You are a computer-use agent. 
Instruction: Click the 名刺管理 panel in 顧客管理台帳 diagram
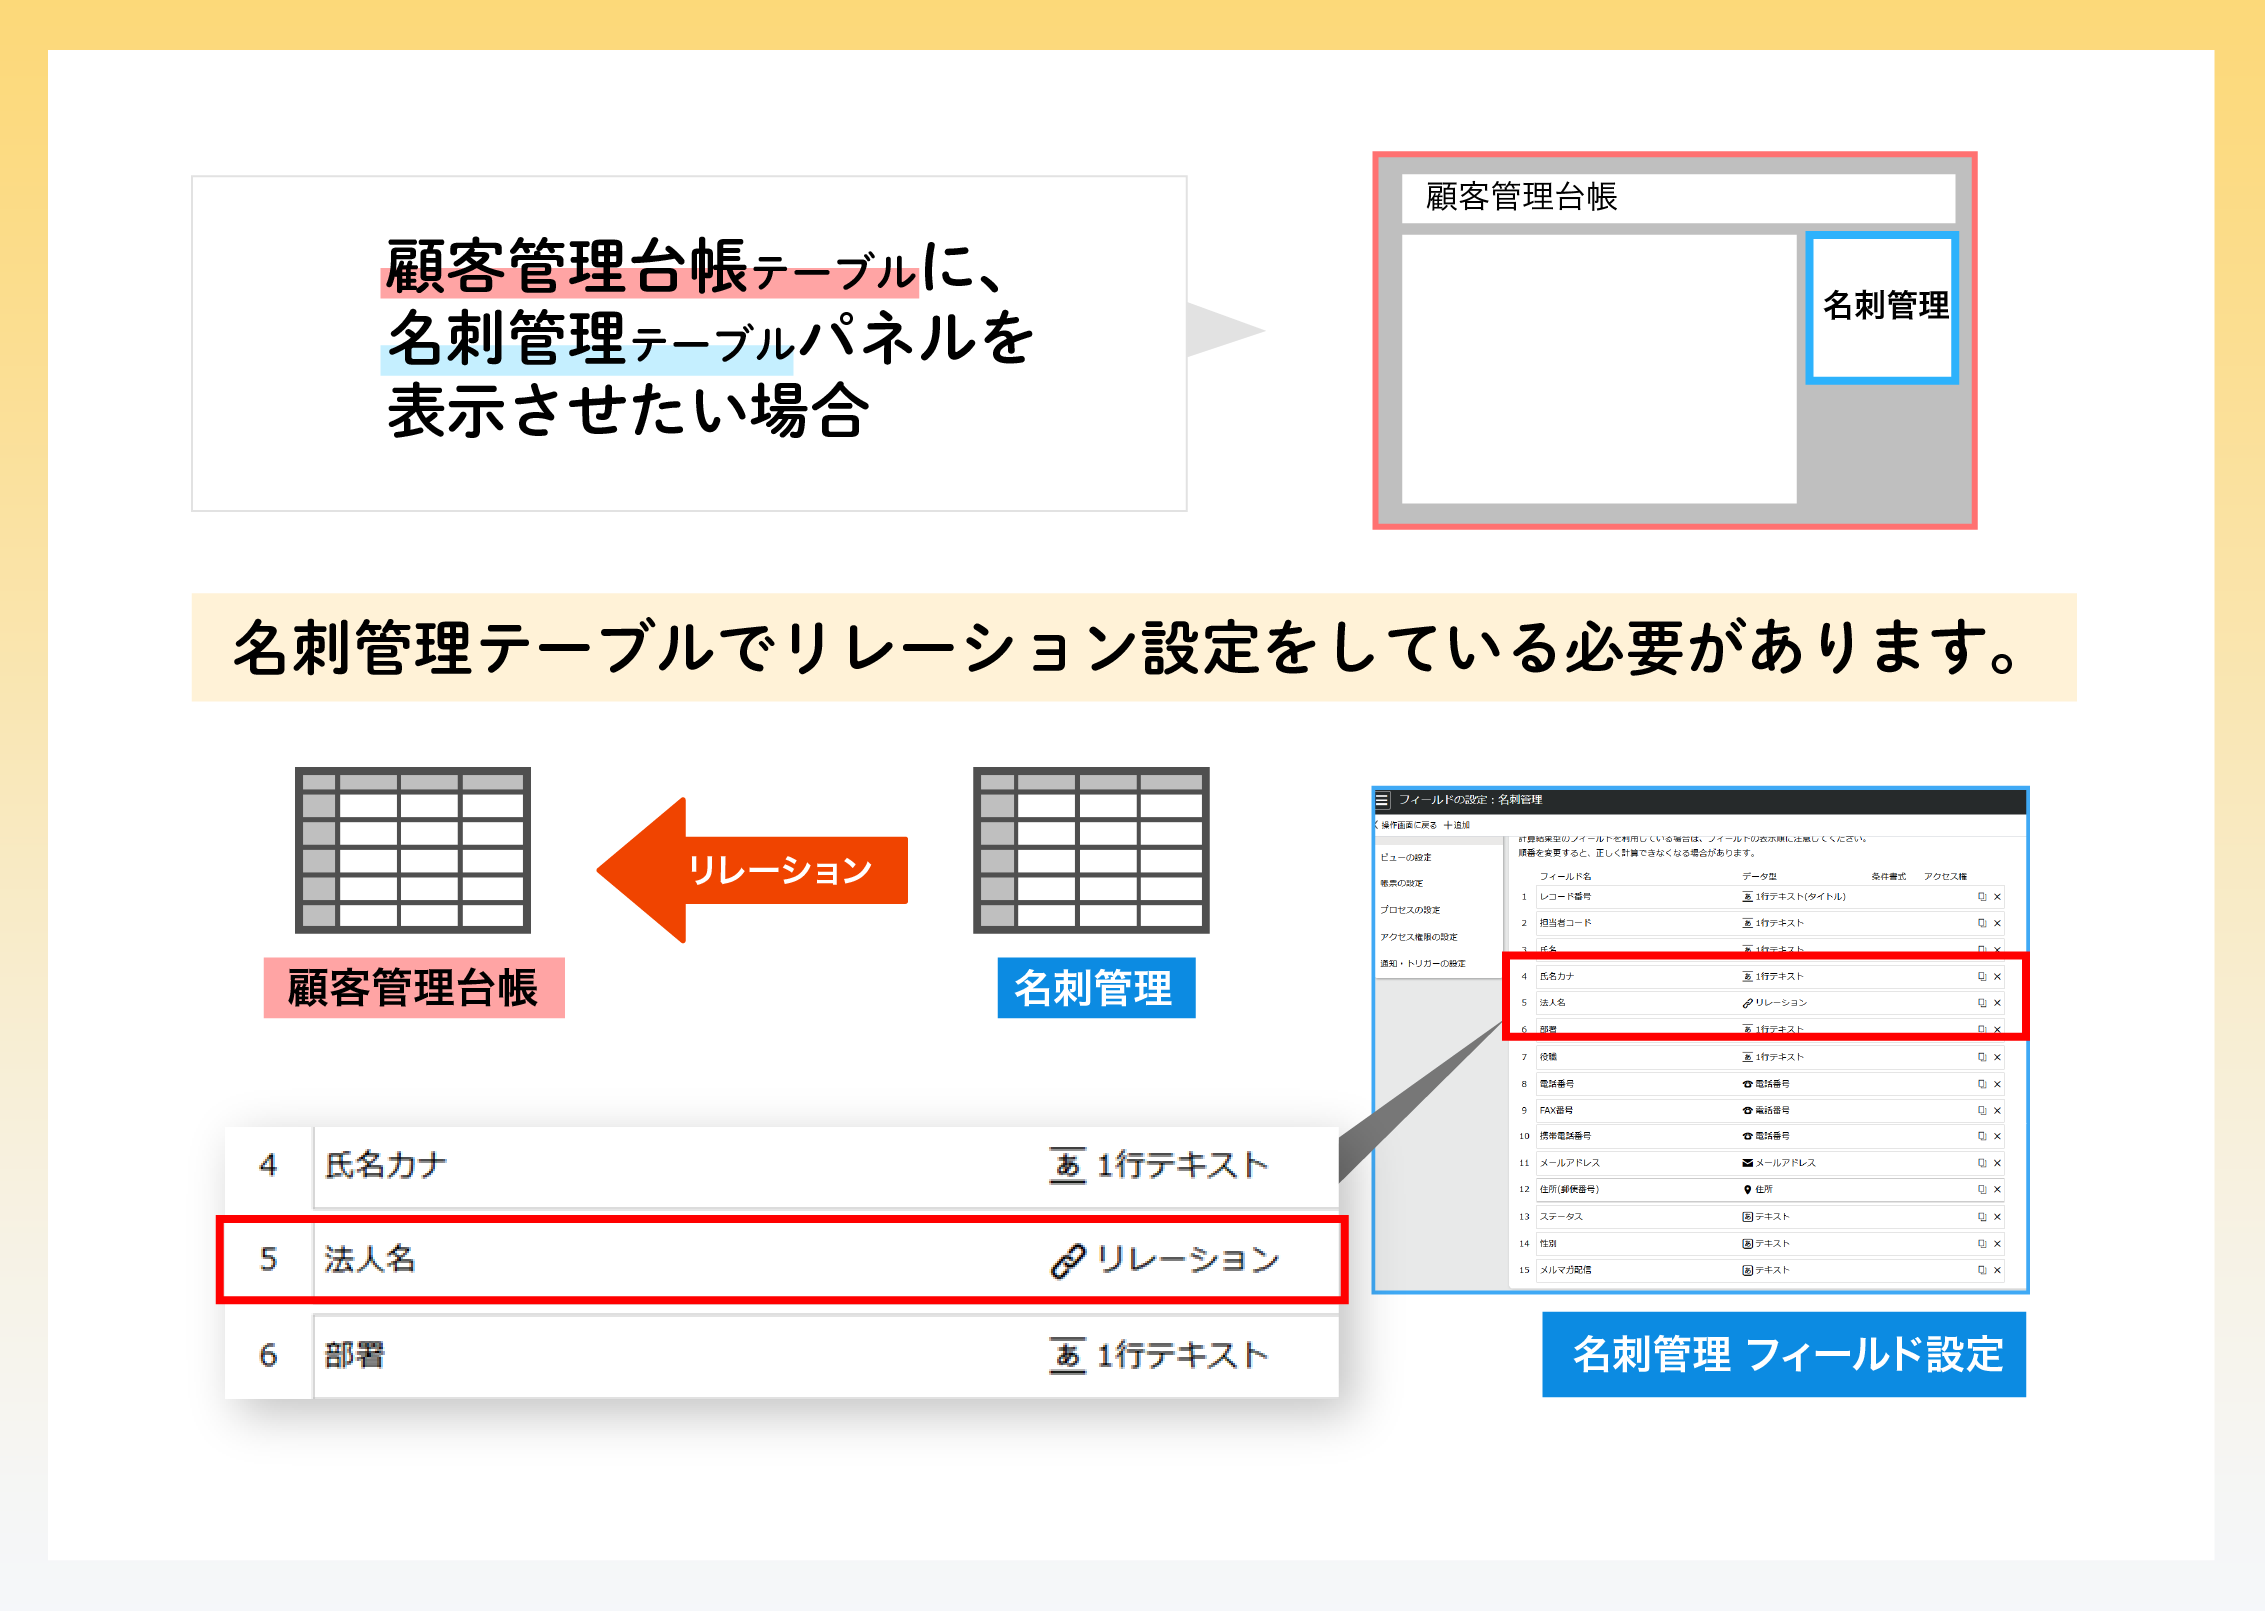[1882, 307]
